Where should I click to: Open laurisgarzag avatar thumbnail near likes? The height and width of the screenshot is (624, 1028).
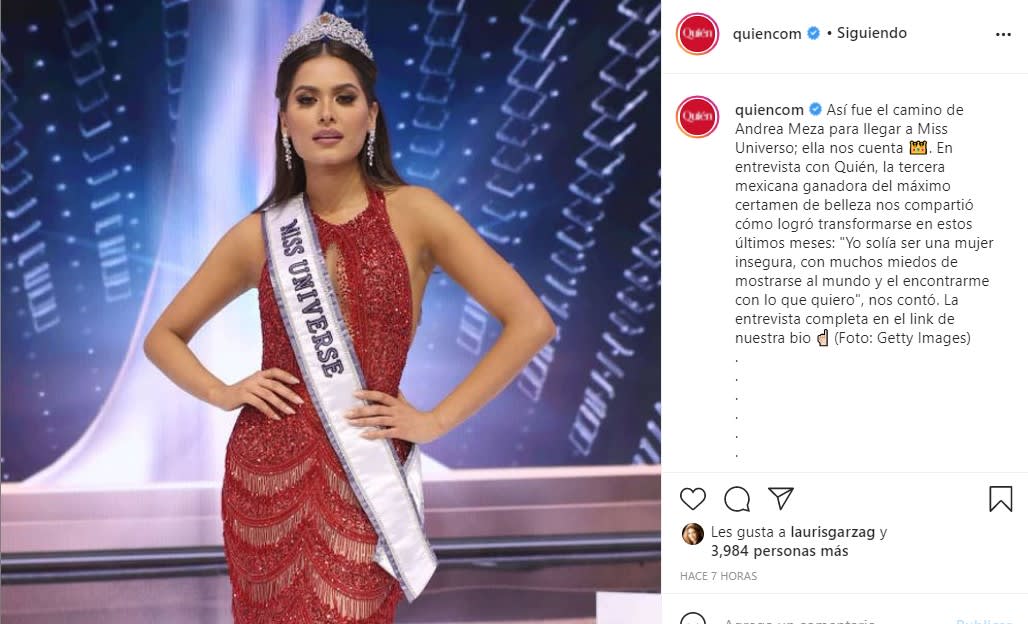pyautogui.click(x=692, y=534)
